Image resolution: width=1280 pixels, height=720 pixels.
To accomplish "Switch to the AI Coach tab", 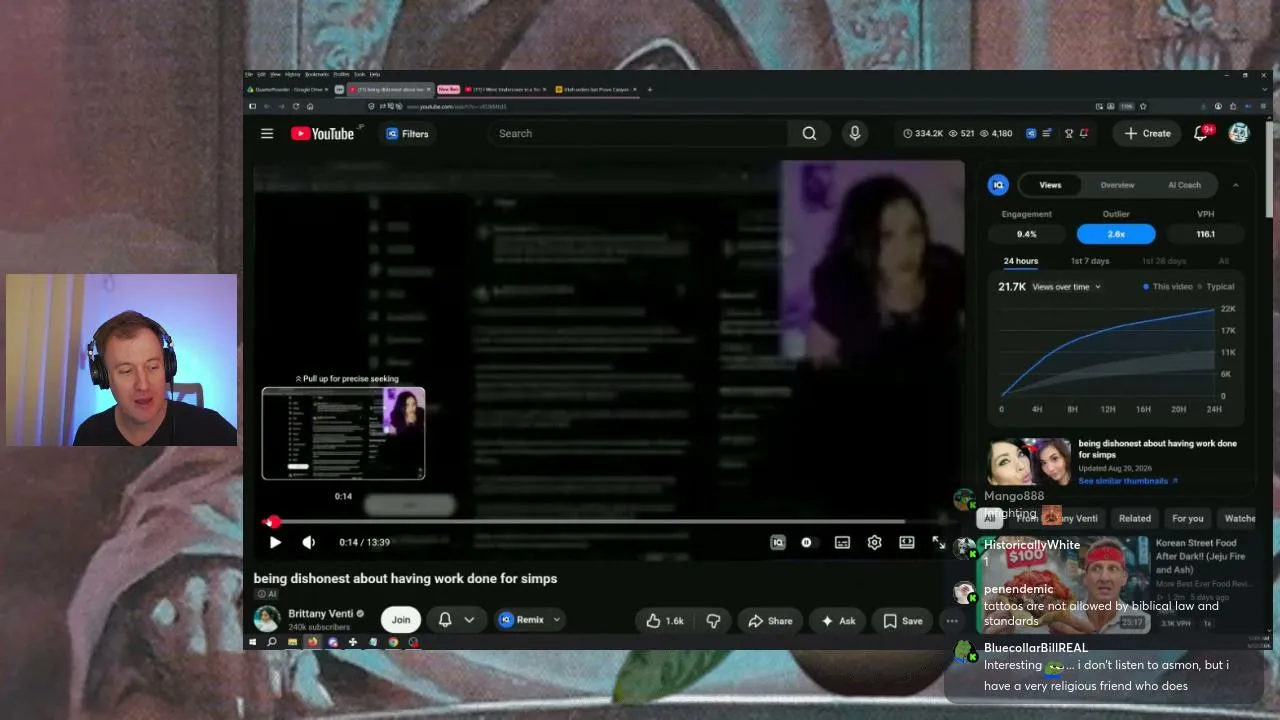I will pos(1184,185).
